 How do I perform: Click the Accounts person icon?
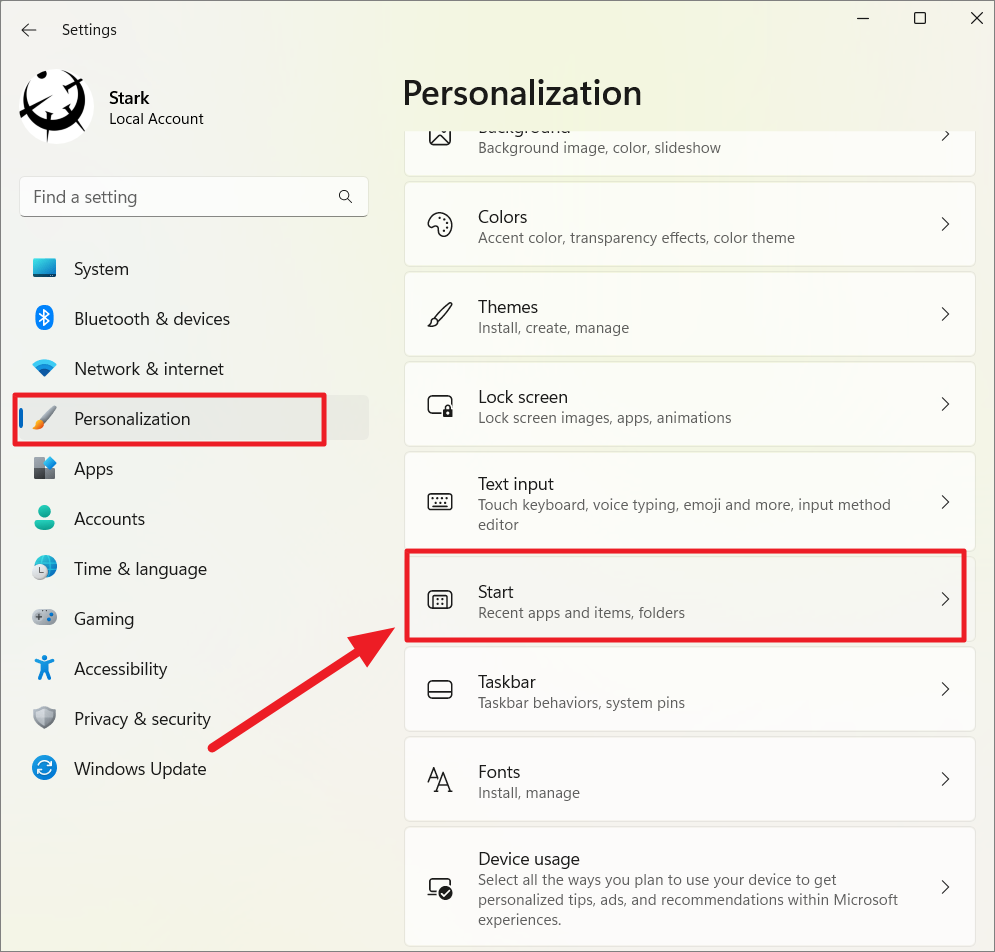click(x=44, y=518)
